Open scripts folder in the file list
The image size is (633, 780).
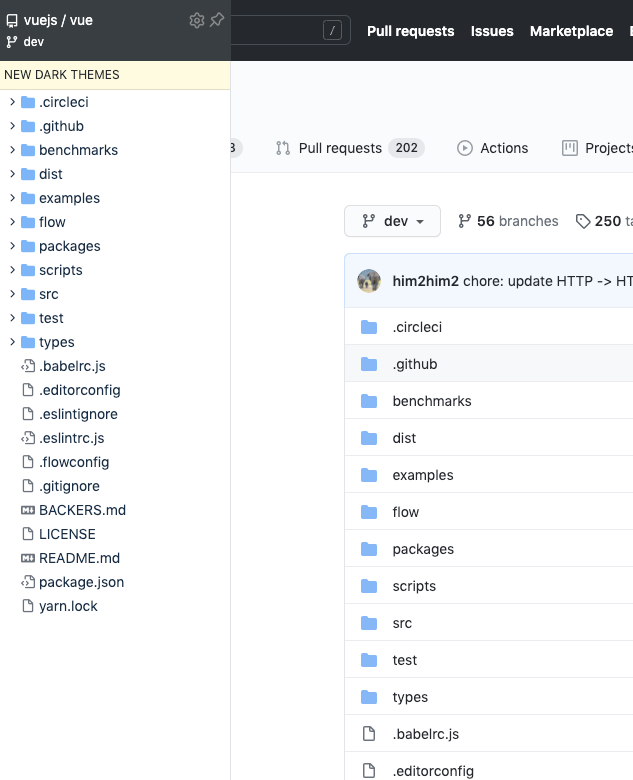coord(414,586)
